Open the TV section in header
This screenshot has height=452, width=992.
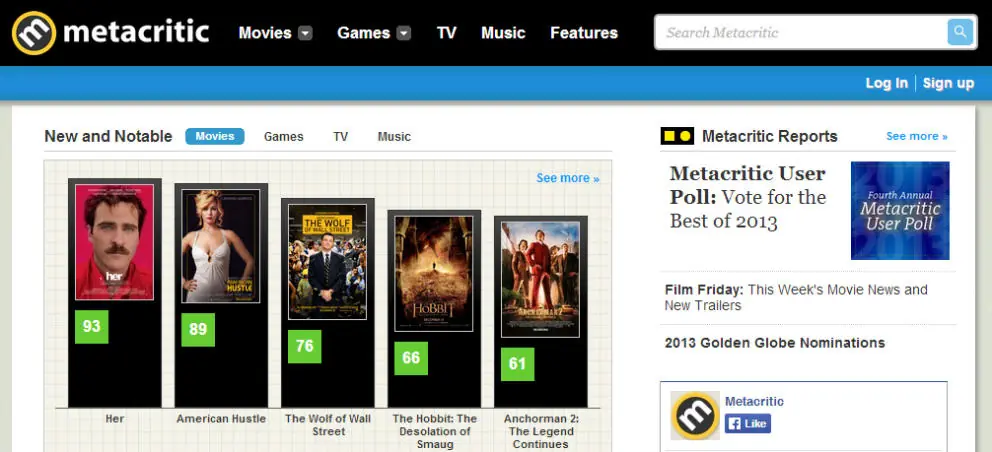446,33
